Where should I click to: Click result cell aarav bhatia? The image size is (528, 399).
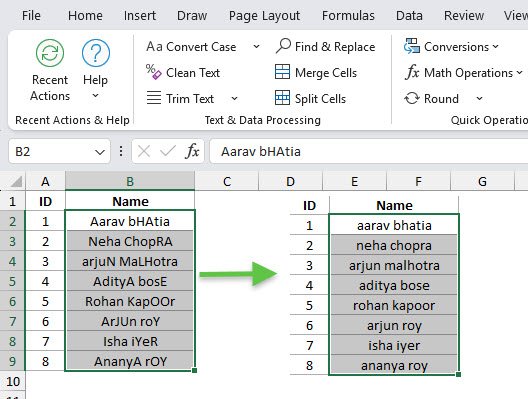394,225
